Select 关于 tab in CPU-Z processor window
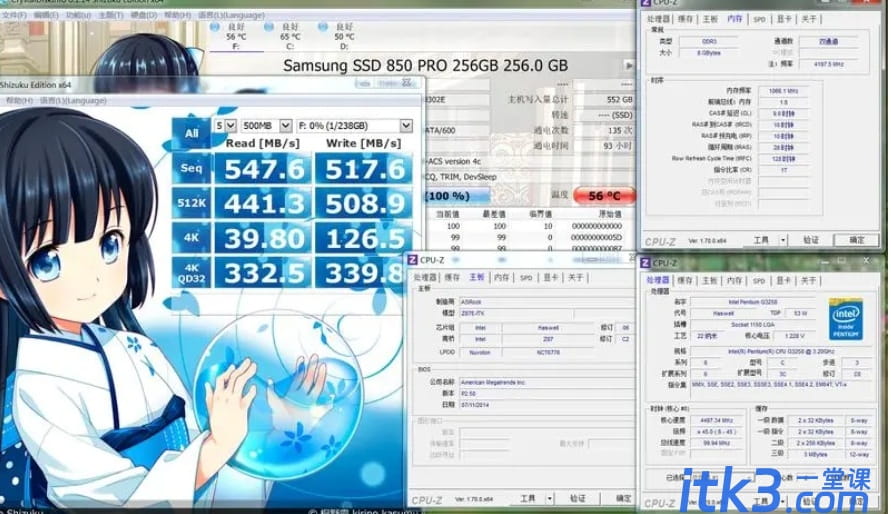This screenshot has height=514, width=891. (809, 281)
